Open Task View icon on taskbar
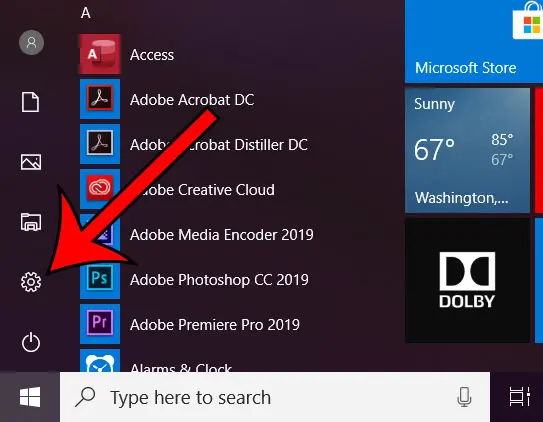This screenshot has width=543, height=422. tap(519, 397)
